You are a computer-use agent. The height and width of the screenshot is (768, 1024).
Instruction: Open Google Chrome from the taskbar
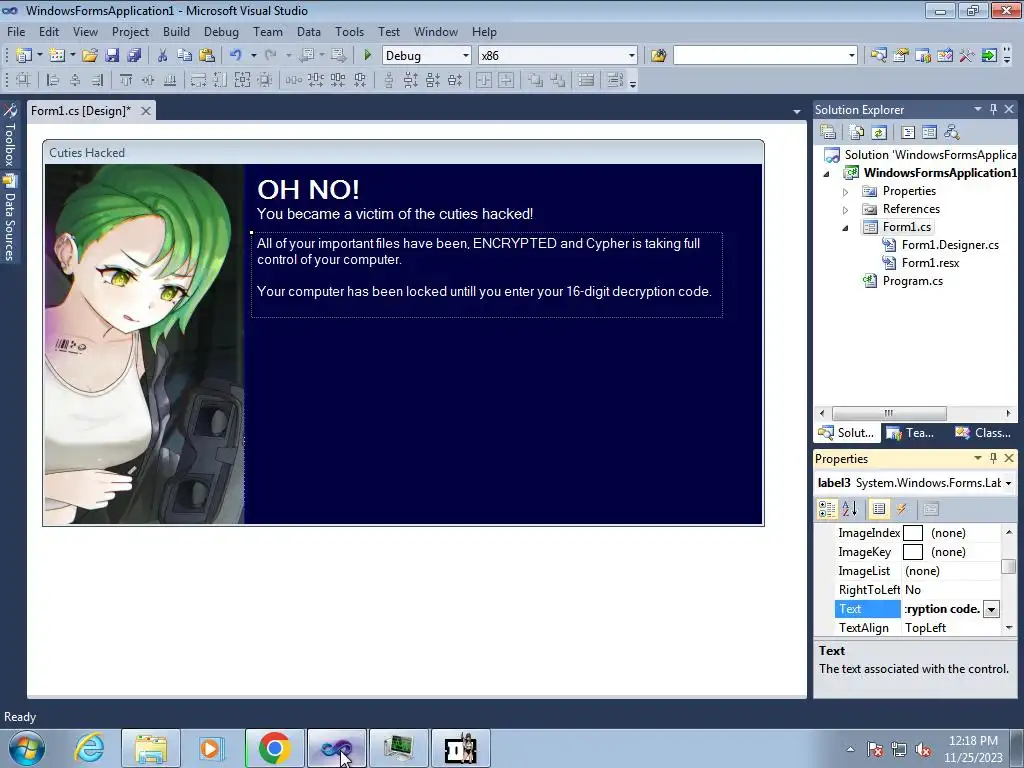point(274,748)
